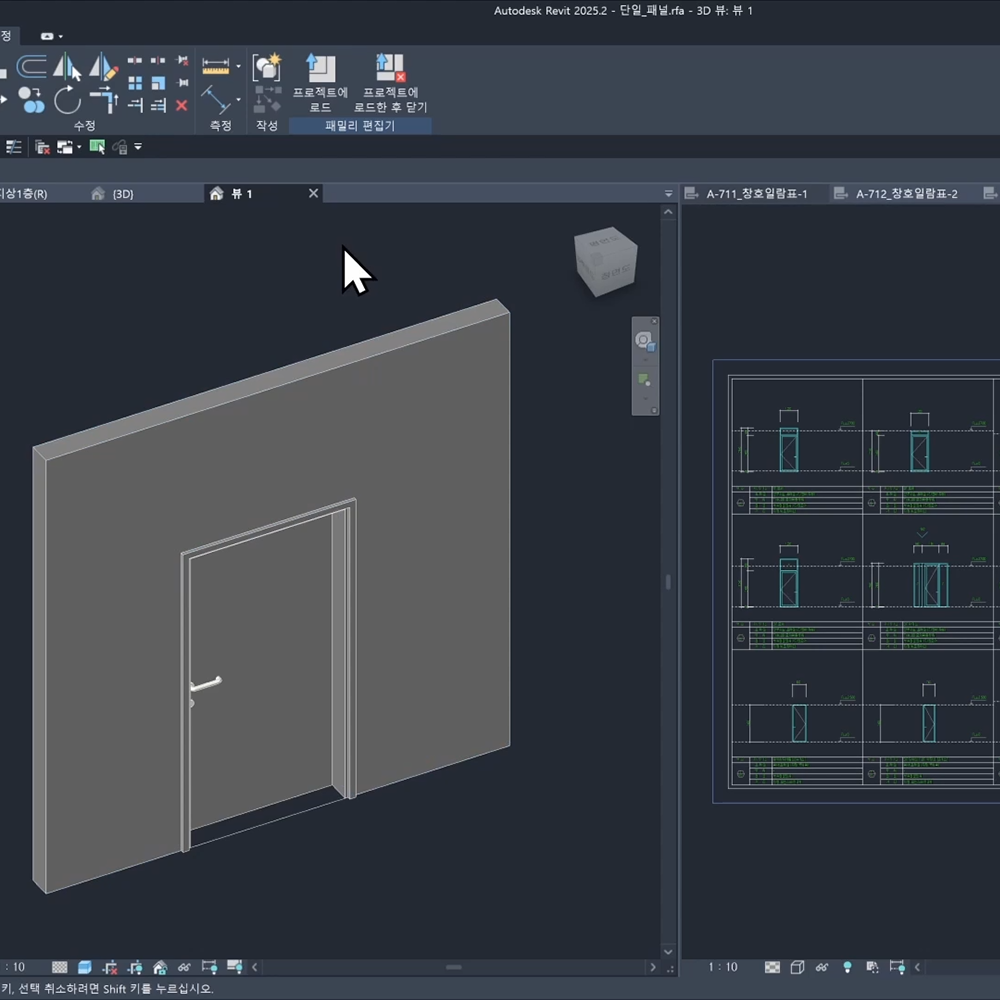Expand the Aligned Dimension dropdown arrow
This screenshot has width=1000, height=1000.
[x=238, y=100]
